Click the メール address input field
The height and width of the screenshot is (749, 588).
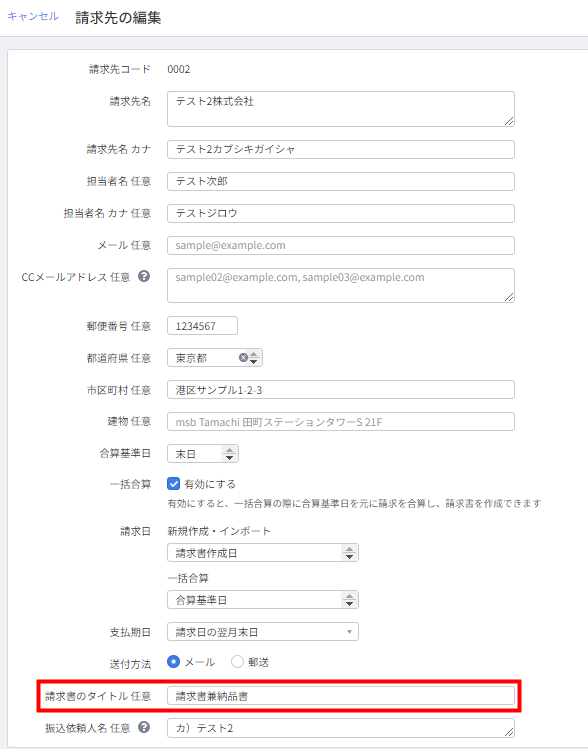tap(341, 246)
